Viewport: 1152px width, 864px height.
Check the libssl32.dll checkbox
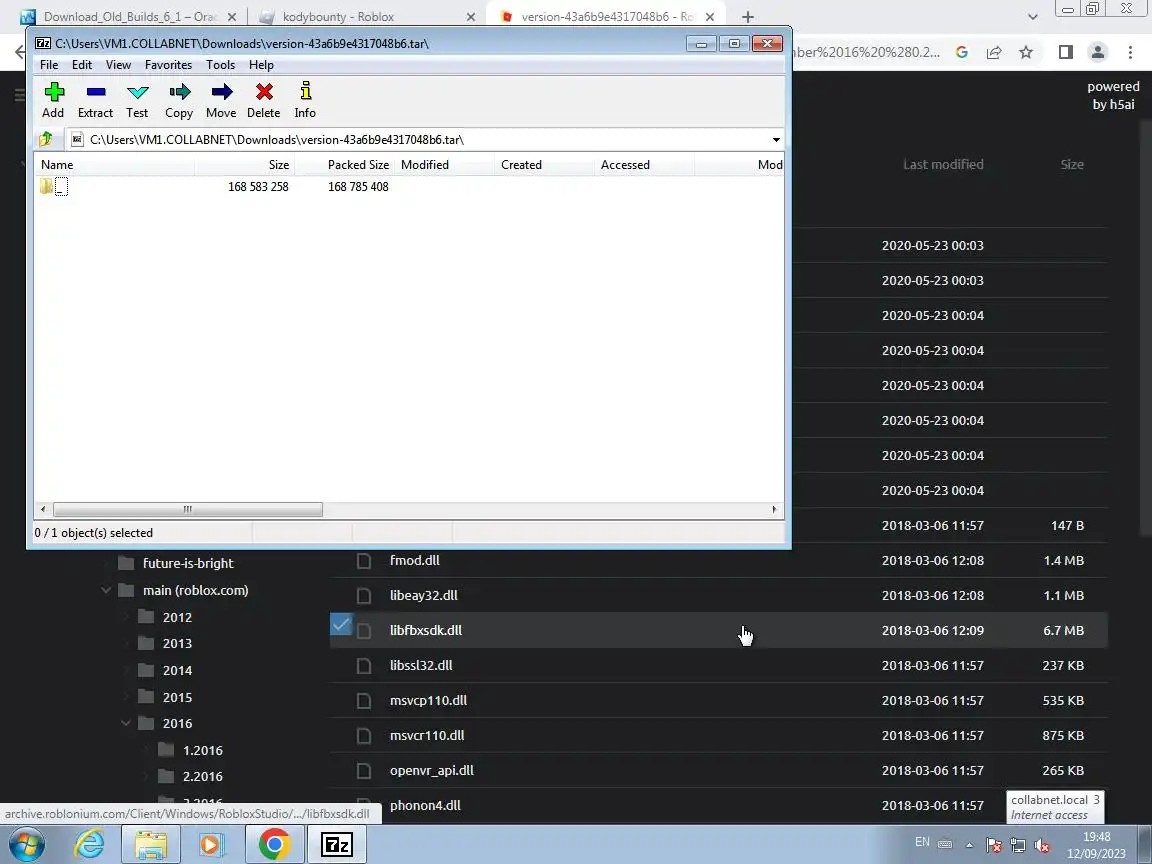coord(364,666)
